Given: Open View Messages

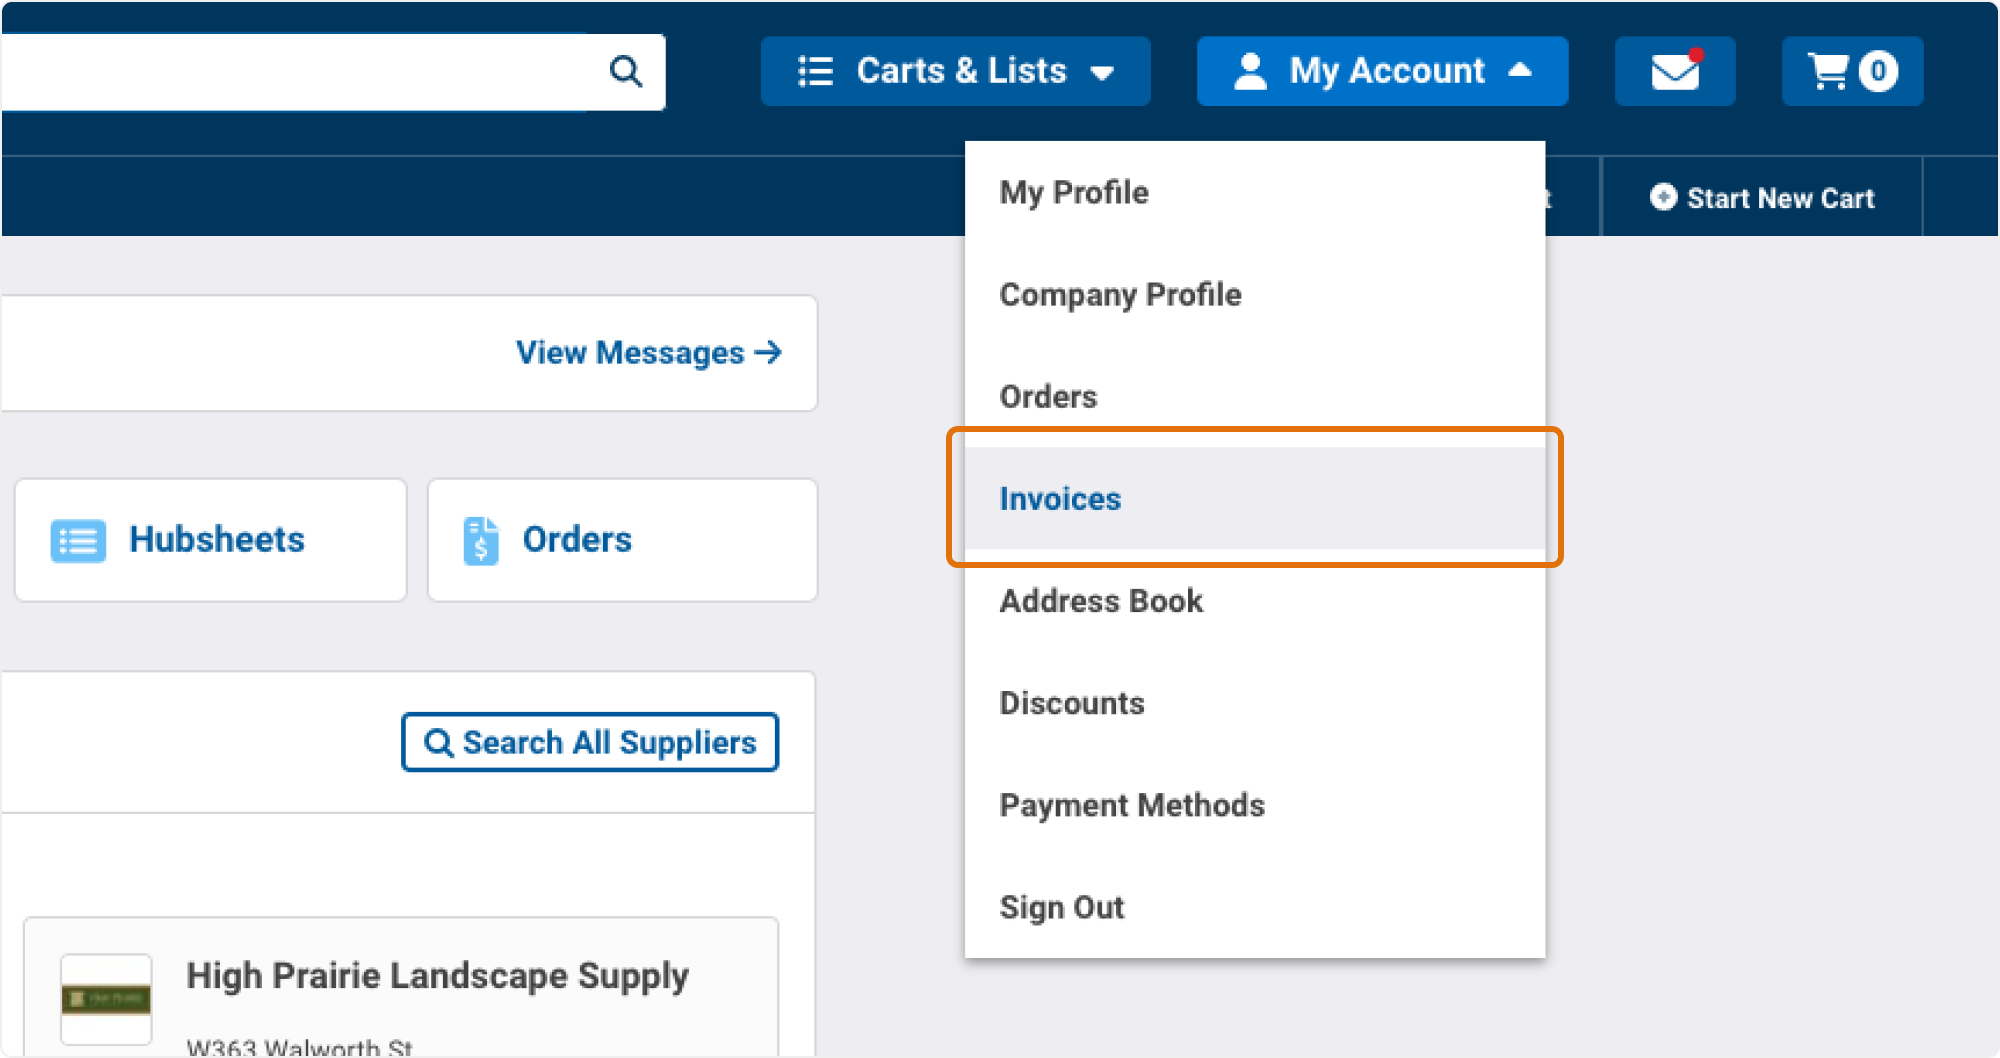Looking at the screenshot, I should tap(648, 352).
